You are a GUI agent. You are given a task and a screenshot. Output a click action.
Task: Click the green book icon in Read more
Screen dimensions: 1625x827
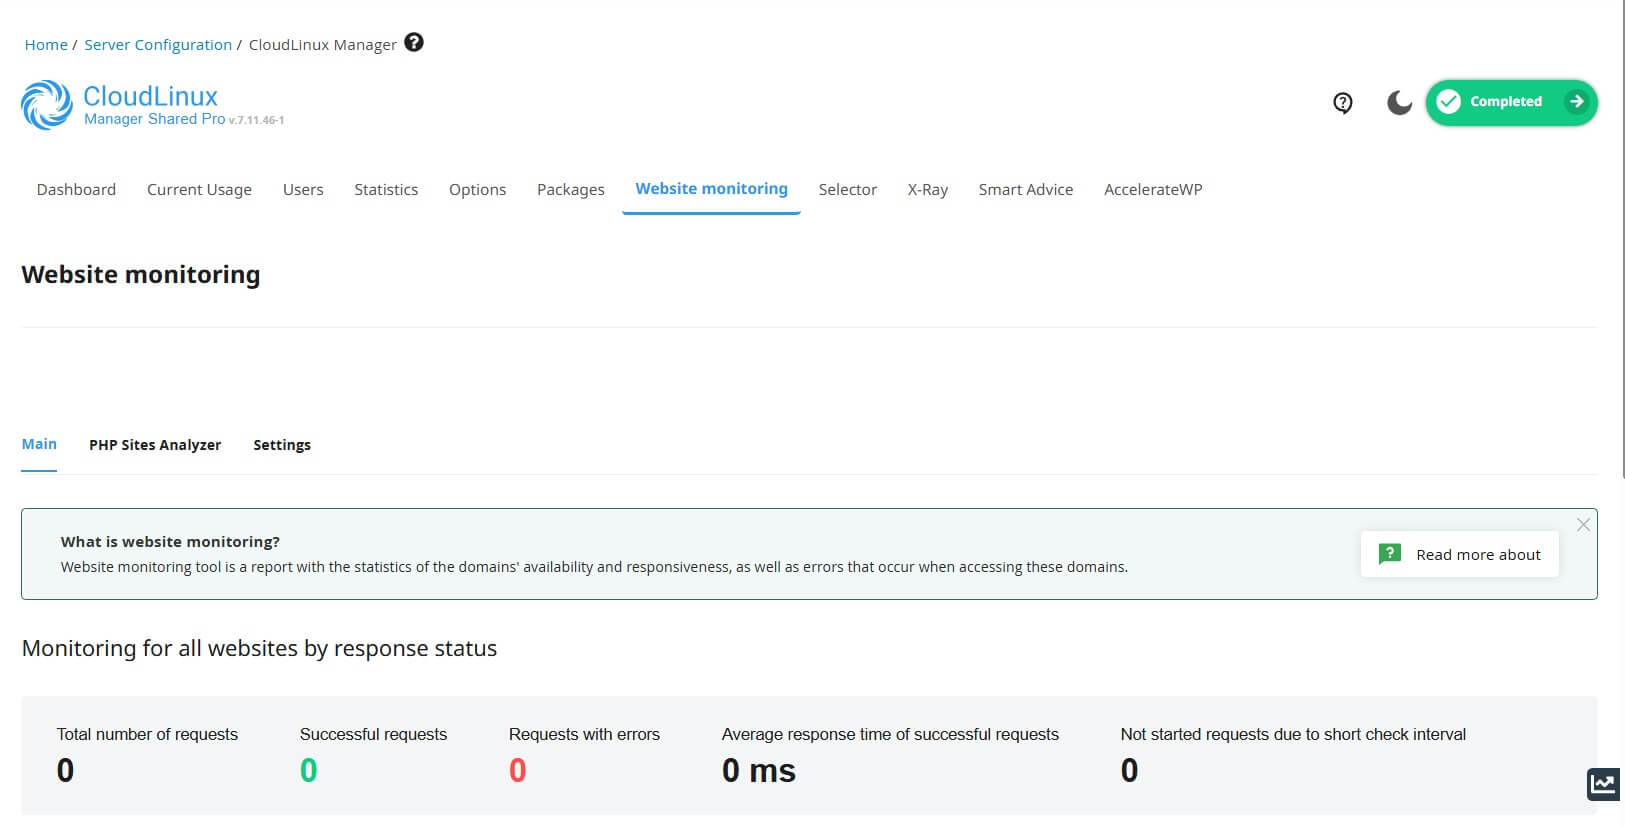click(x=1389, y=554)
